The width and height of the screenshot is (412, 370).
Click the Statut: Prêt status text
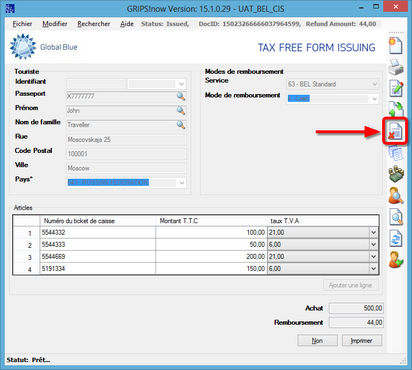(28, 360)
